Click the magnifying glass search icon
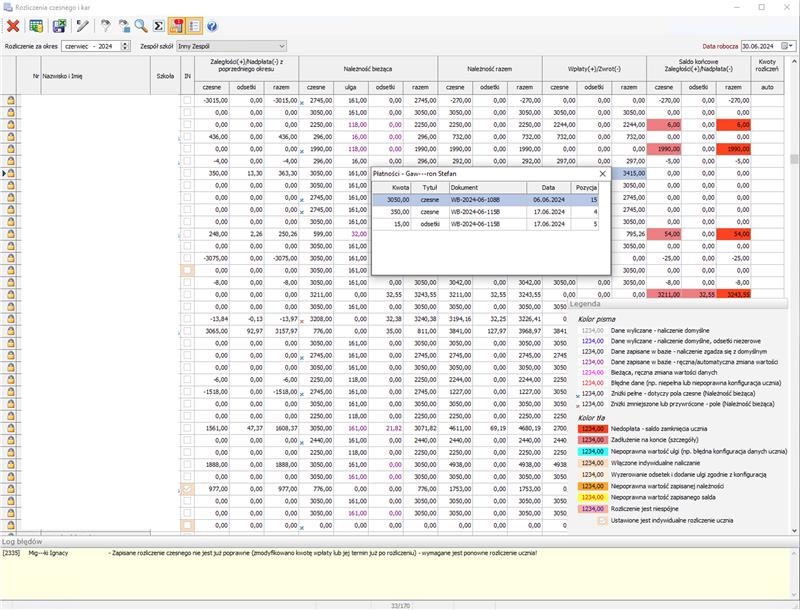The height and width of the screenshot is (610, 800). [141, 25]
